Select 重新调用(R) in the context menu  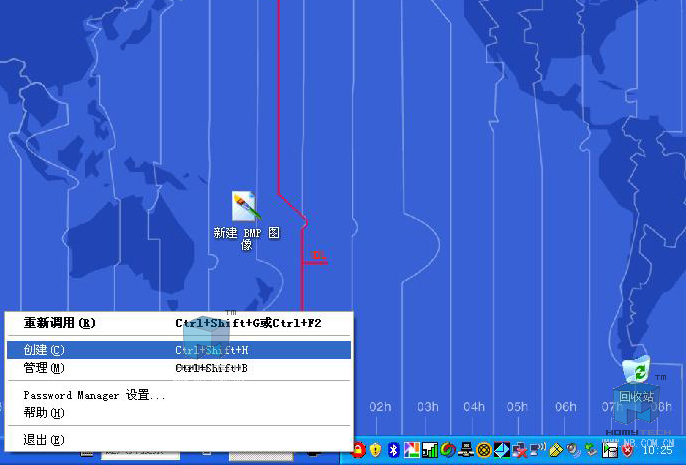pyautogui.click(x=60, y=323)
